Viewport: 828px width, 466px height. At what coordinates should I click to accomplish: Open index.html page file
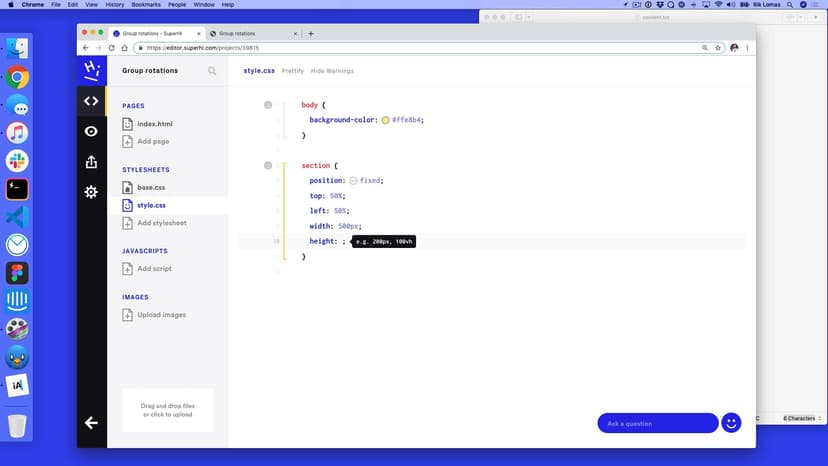[x=154, y=124]
